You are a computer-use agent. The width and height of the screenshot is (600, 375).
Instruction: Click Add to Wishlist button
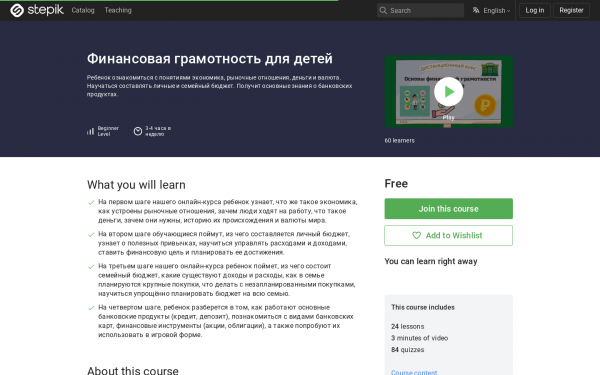click(448, 235)
